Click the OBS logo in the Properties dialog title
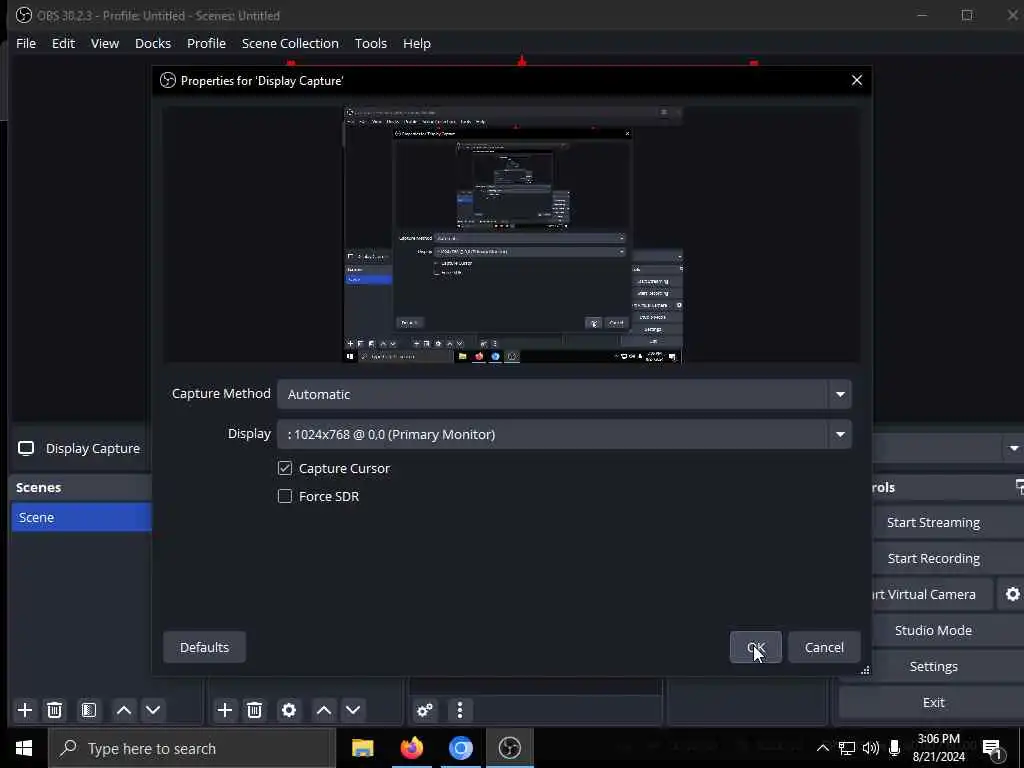Screen dimensions: 1024x768 pyautogui.click(x=168, y=80)
